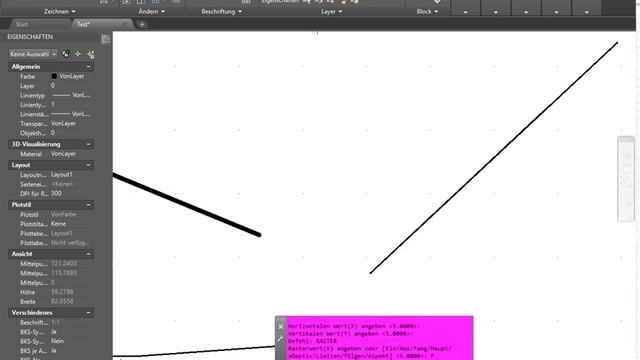Click the Linienstärke VonL... value
The image size is (640, 360).
pyautogui.click(x=72, y=114)
